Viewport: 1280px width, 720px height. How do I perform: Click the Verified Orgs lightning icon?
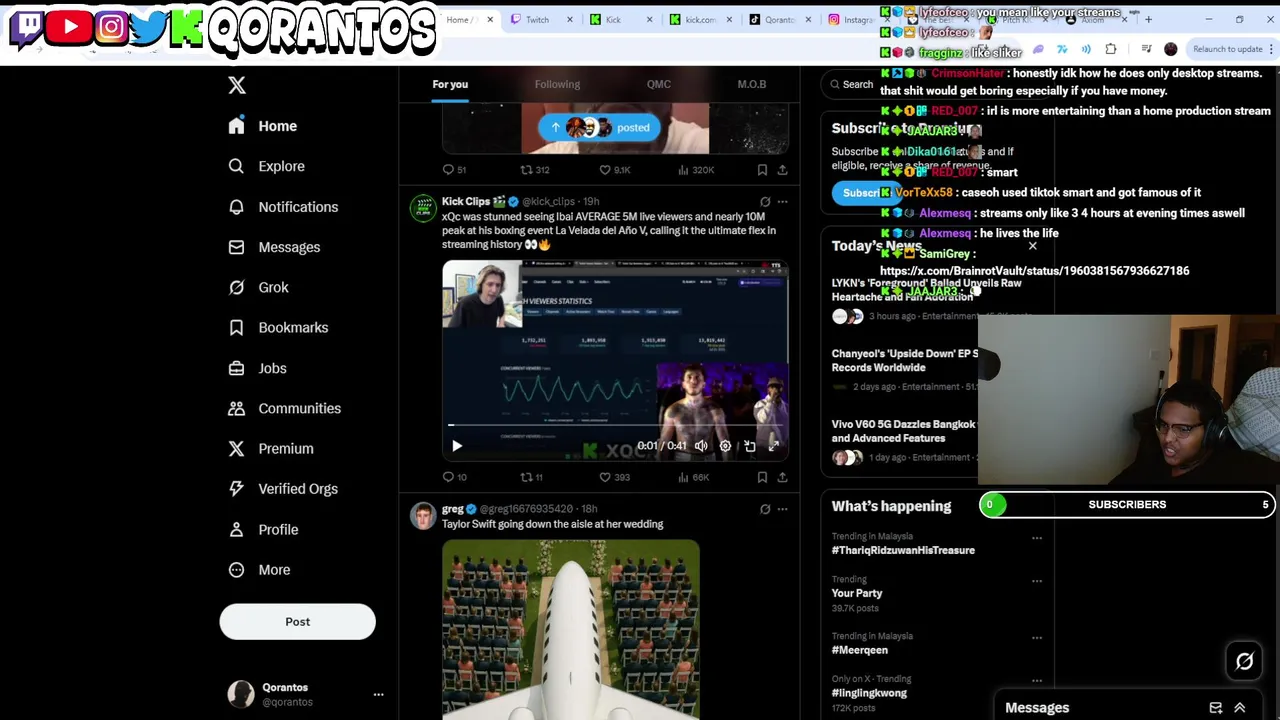coord(236,489)
